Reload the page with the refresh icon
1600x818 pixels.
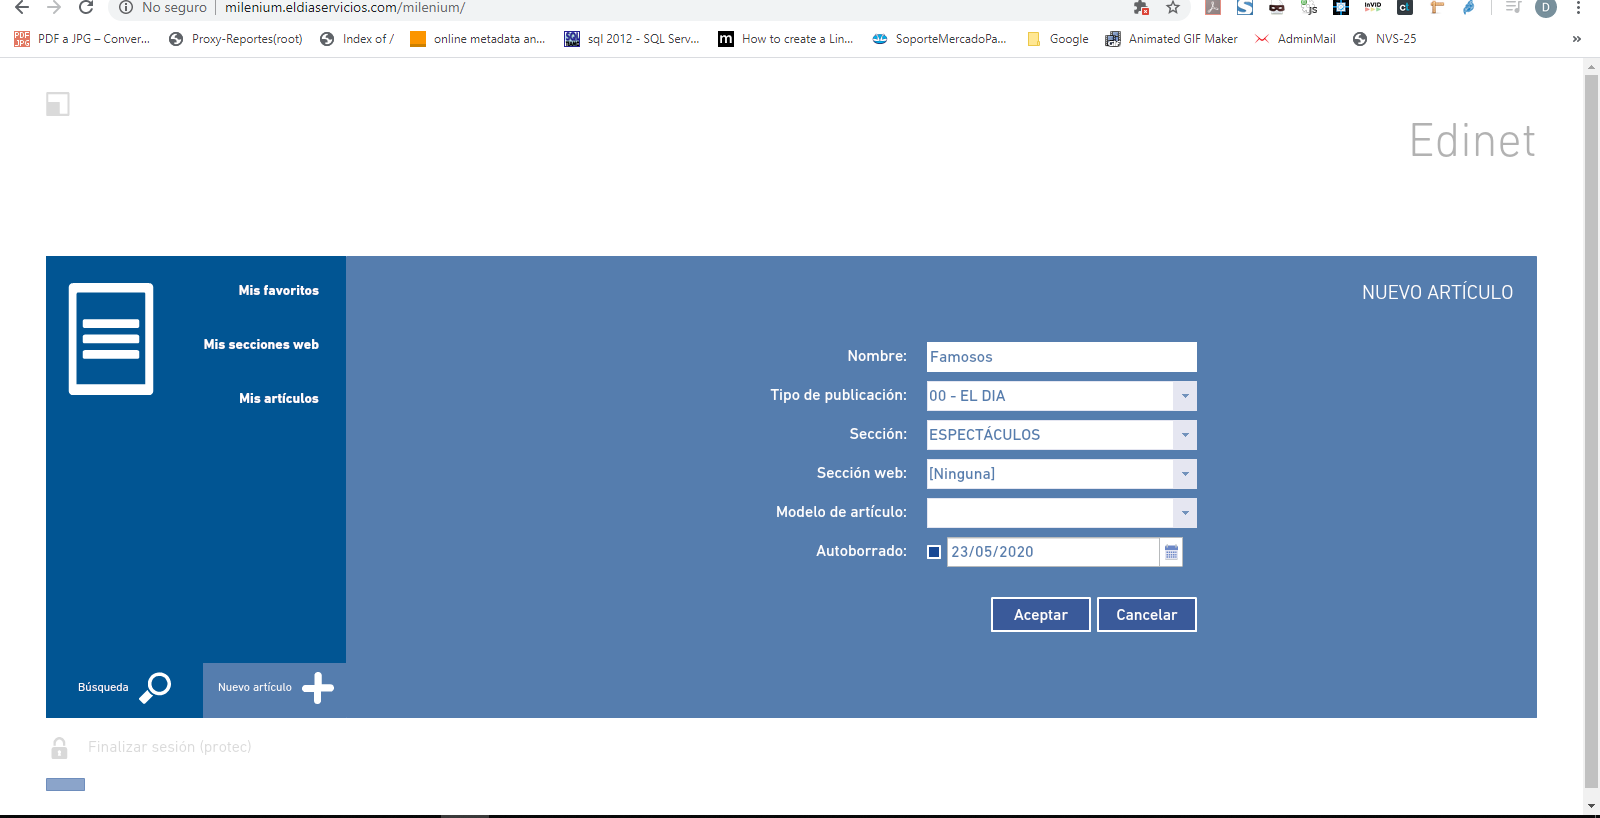[x=86, y=8]
